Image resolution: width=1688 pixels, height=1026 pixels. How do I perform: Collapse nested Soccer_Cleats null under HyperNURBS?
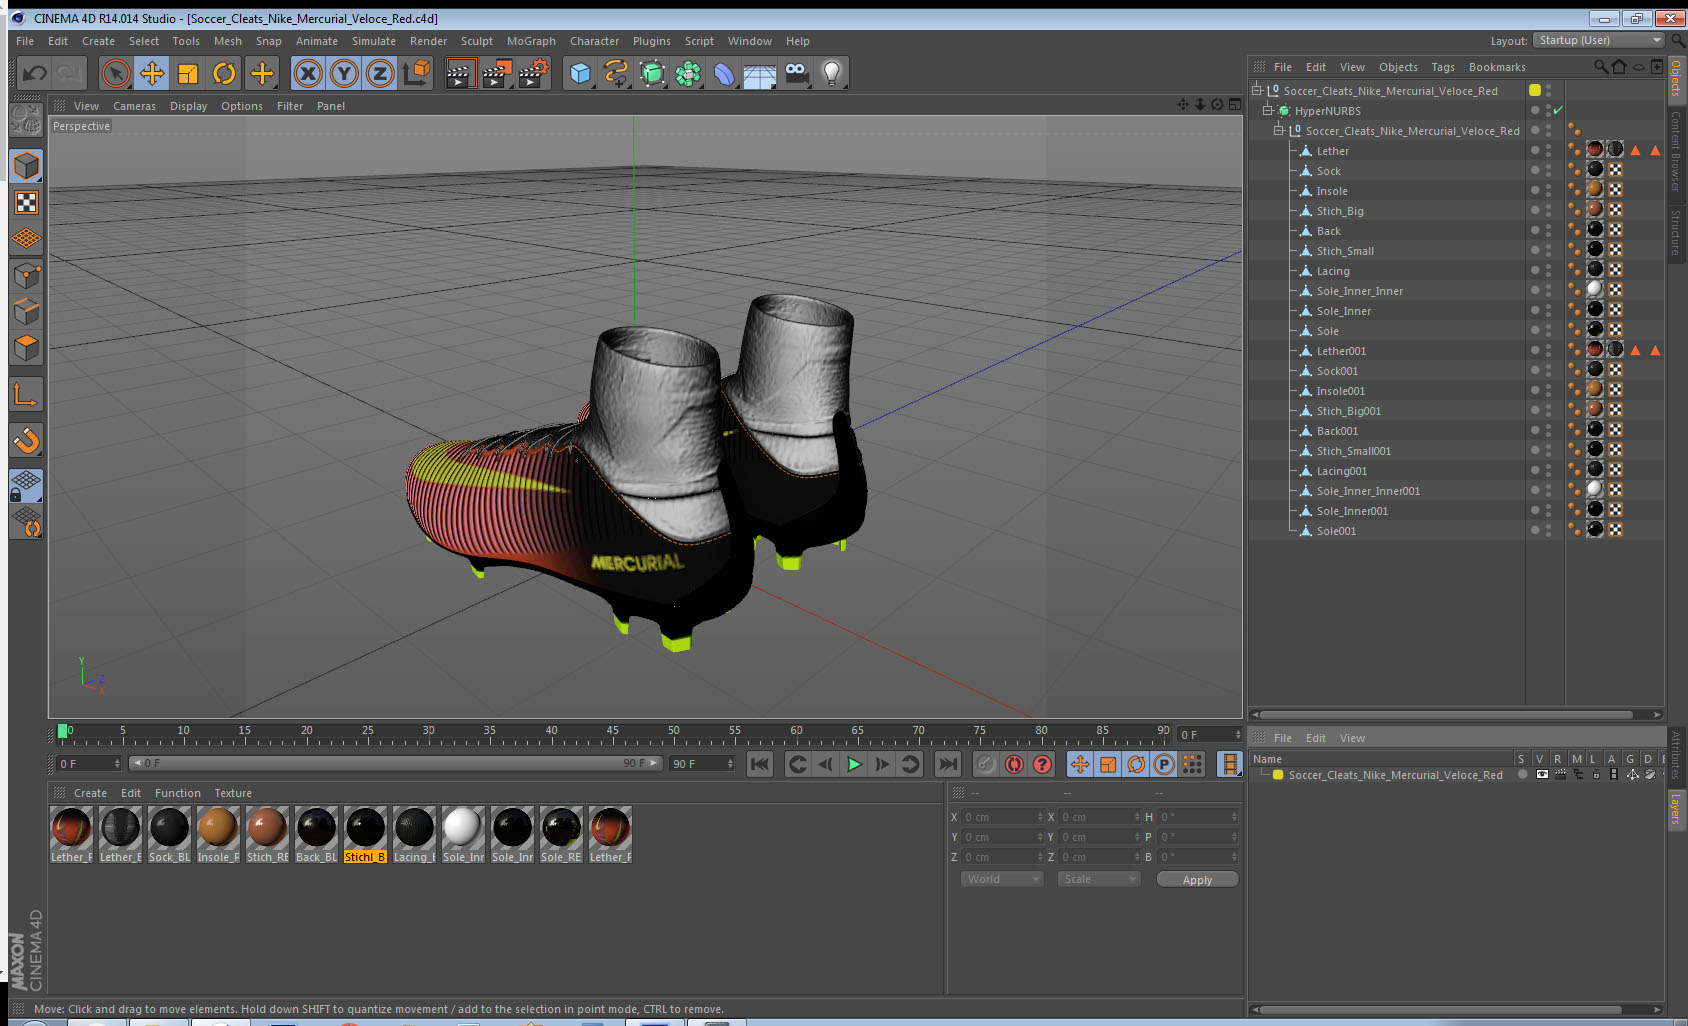[1279, 131]
